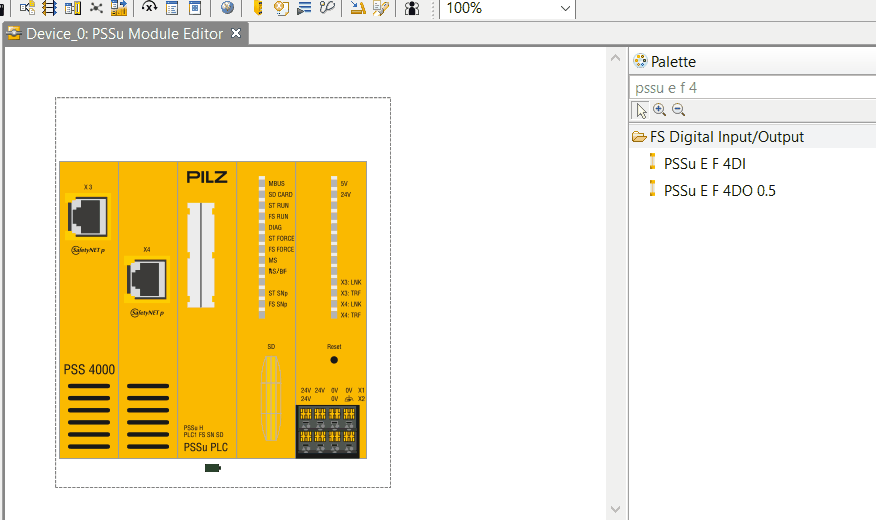Viewport: 876px width, 520px height.
Task: Click the stethoscope diagnostics toolbar icon
Action: point(327,8)
